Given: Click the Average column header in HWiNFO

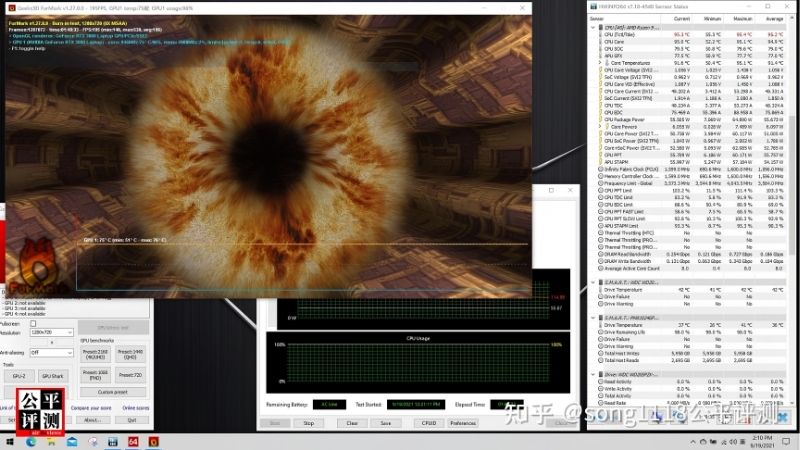Looking at the screenshot, I should tap(774, 19).
